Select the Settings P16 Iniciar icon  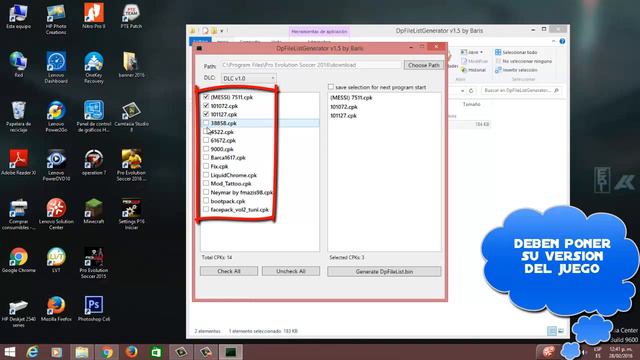131,214
